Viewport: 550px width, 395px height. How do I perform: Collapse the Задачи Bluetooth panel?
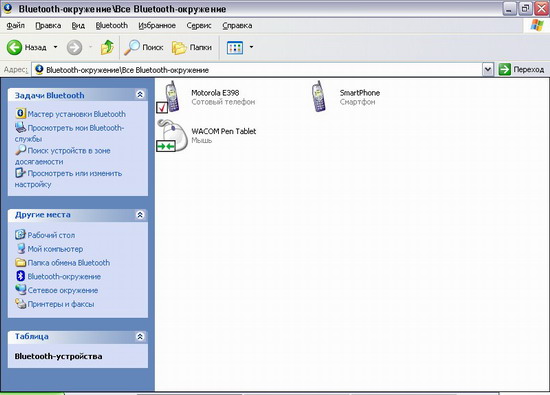(140, 94)
